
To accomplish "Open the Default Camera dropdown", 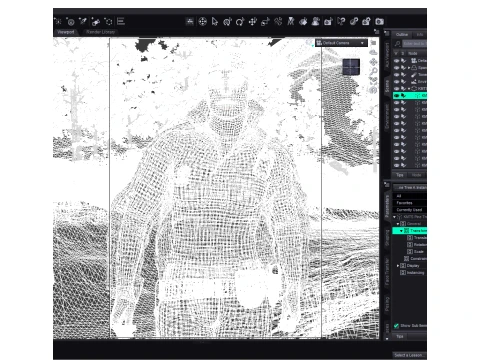I will click(341, 43).
